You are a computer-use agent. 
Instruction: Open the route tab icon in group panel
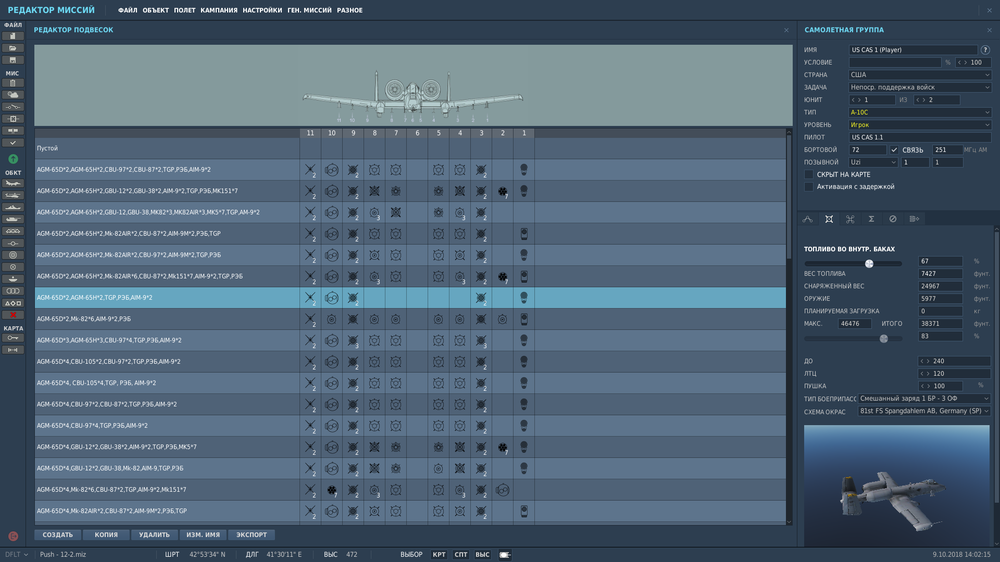807,219
